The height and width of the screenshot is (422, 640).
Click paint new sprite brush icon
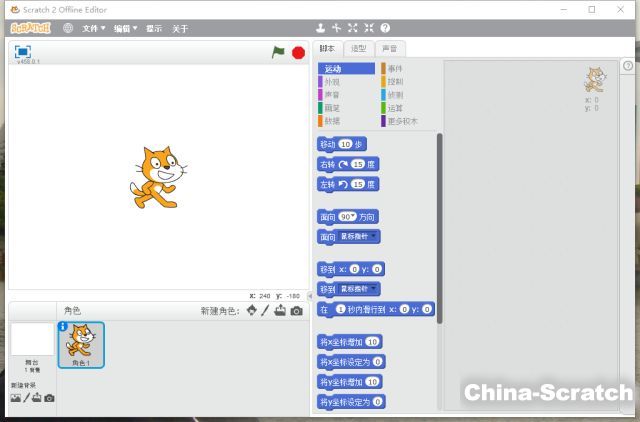pyautogui.click(x=266, y=311)
